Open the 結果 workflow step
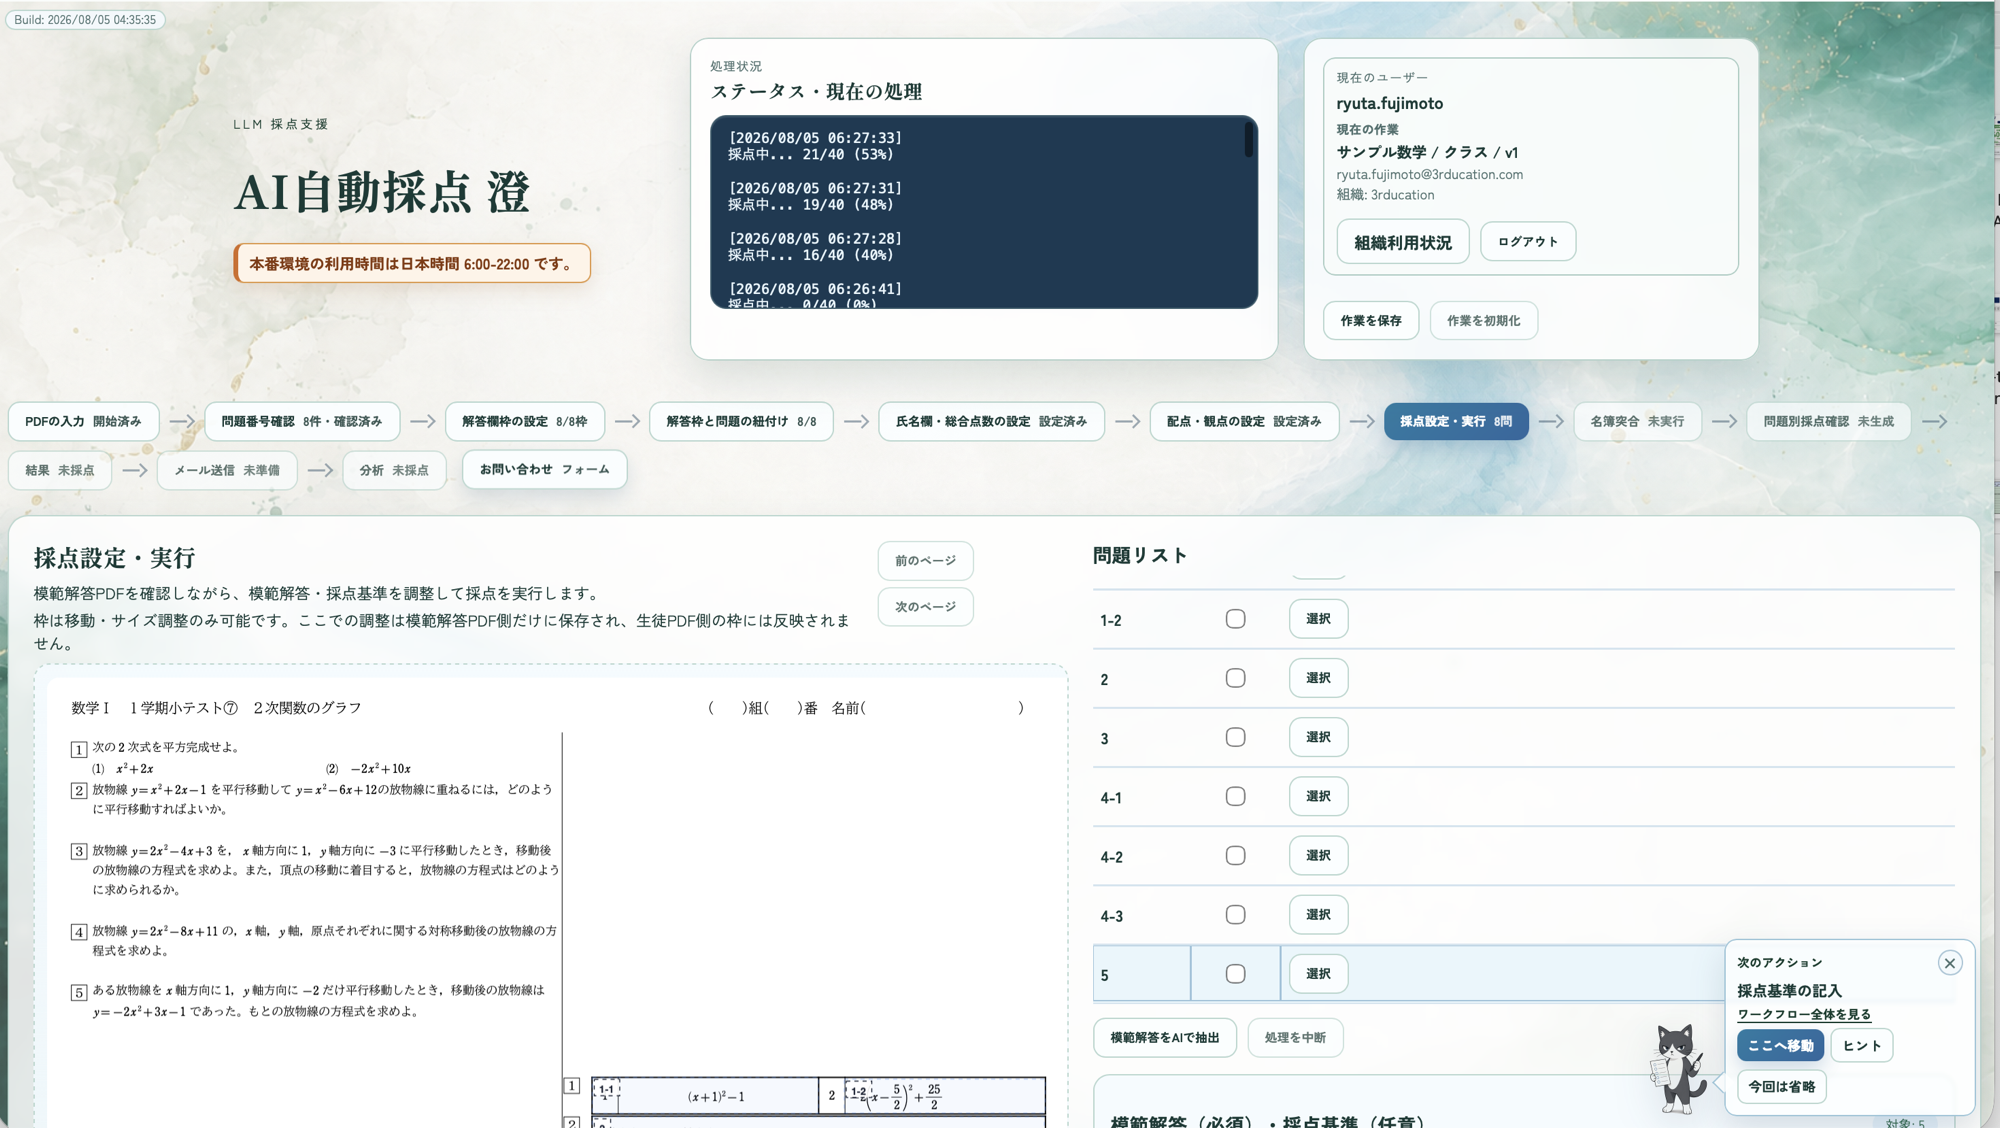This screenshot has width=2000, height=1128. (60, 470)
